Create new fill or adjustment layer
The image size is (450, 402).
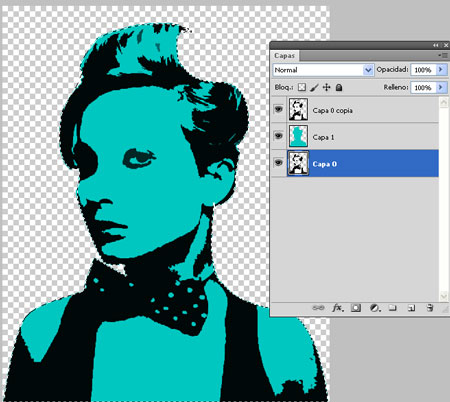pyautogui.click(x=374, y=308)
